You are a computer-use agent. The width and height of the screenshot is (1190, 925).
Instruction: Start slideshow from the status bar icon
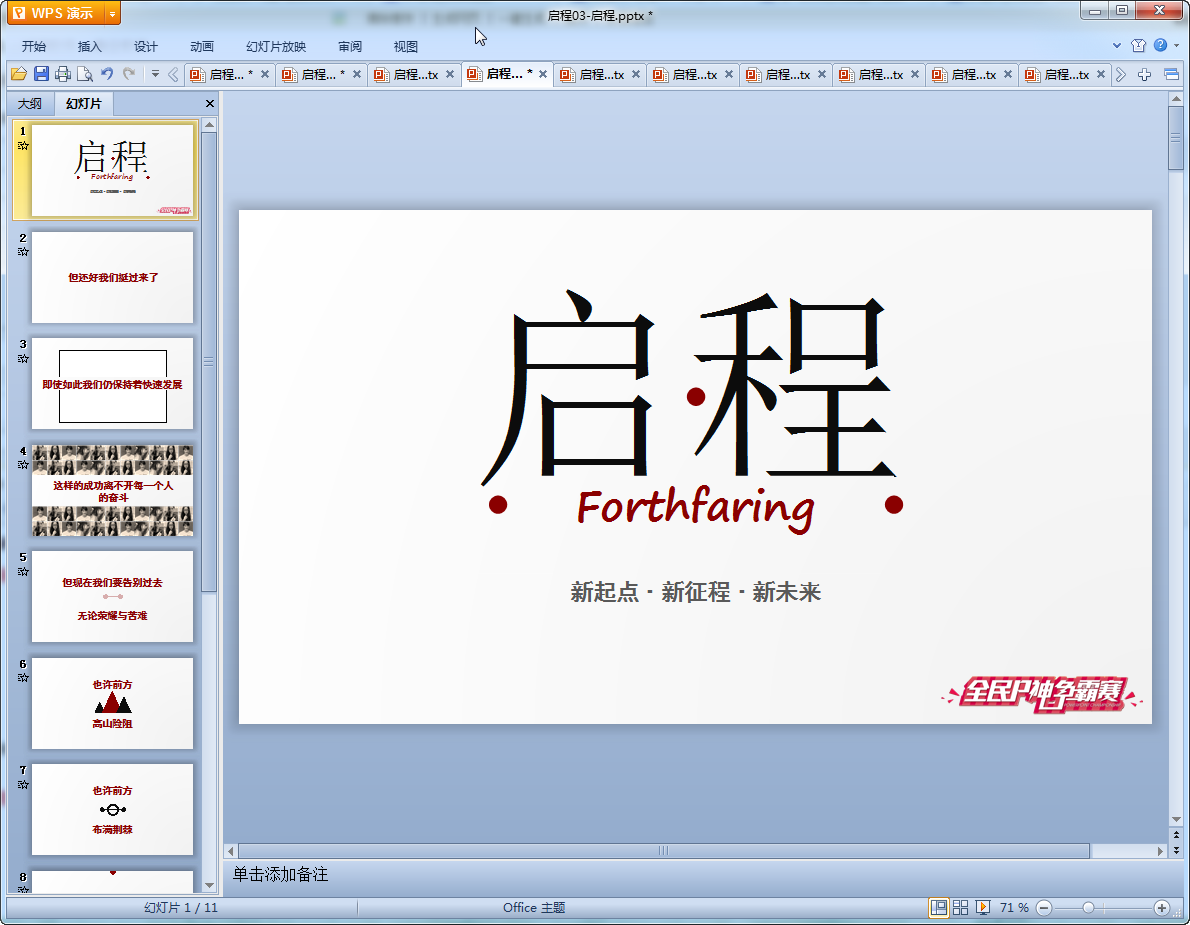pos(983,908)
